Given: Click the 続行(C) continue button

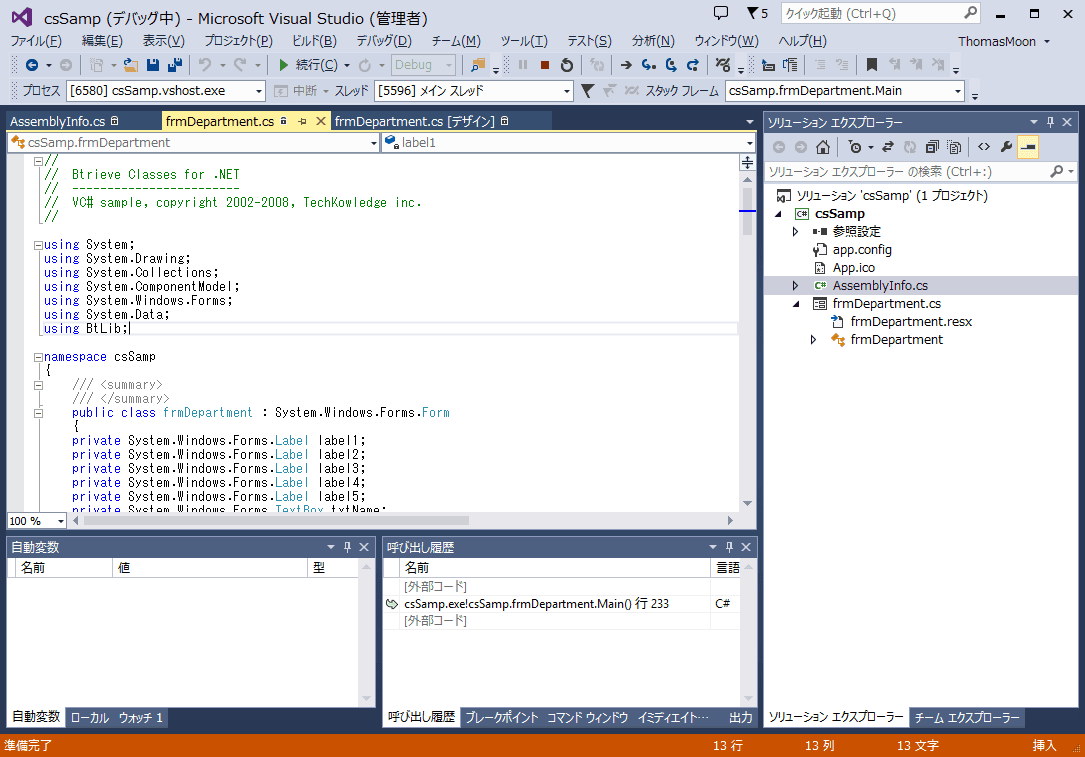Looking at the screenshot, I should pyautogui.click(x=308, y=65).
